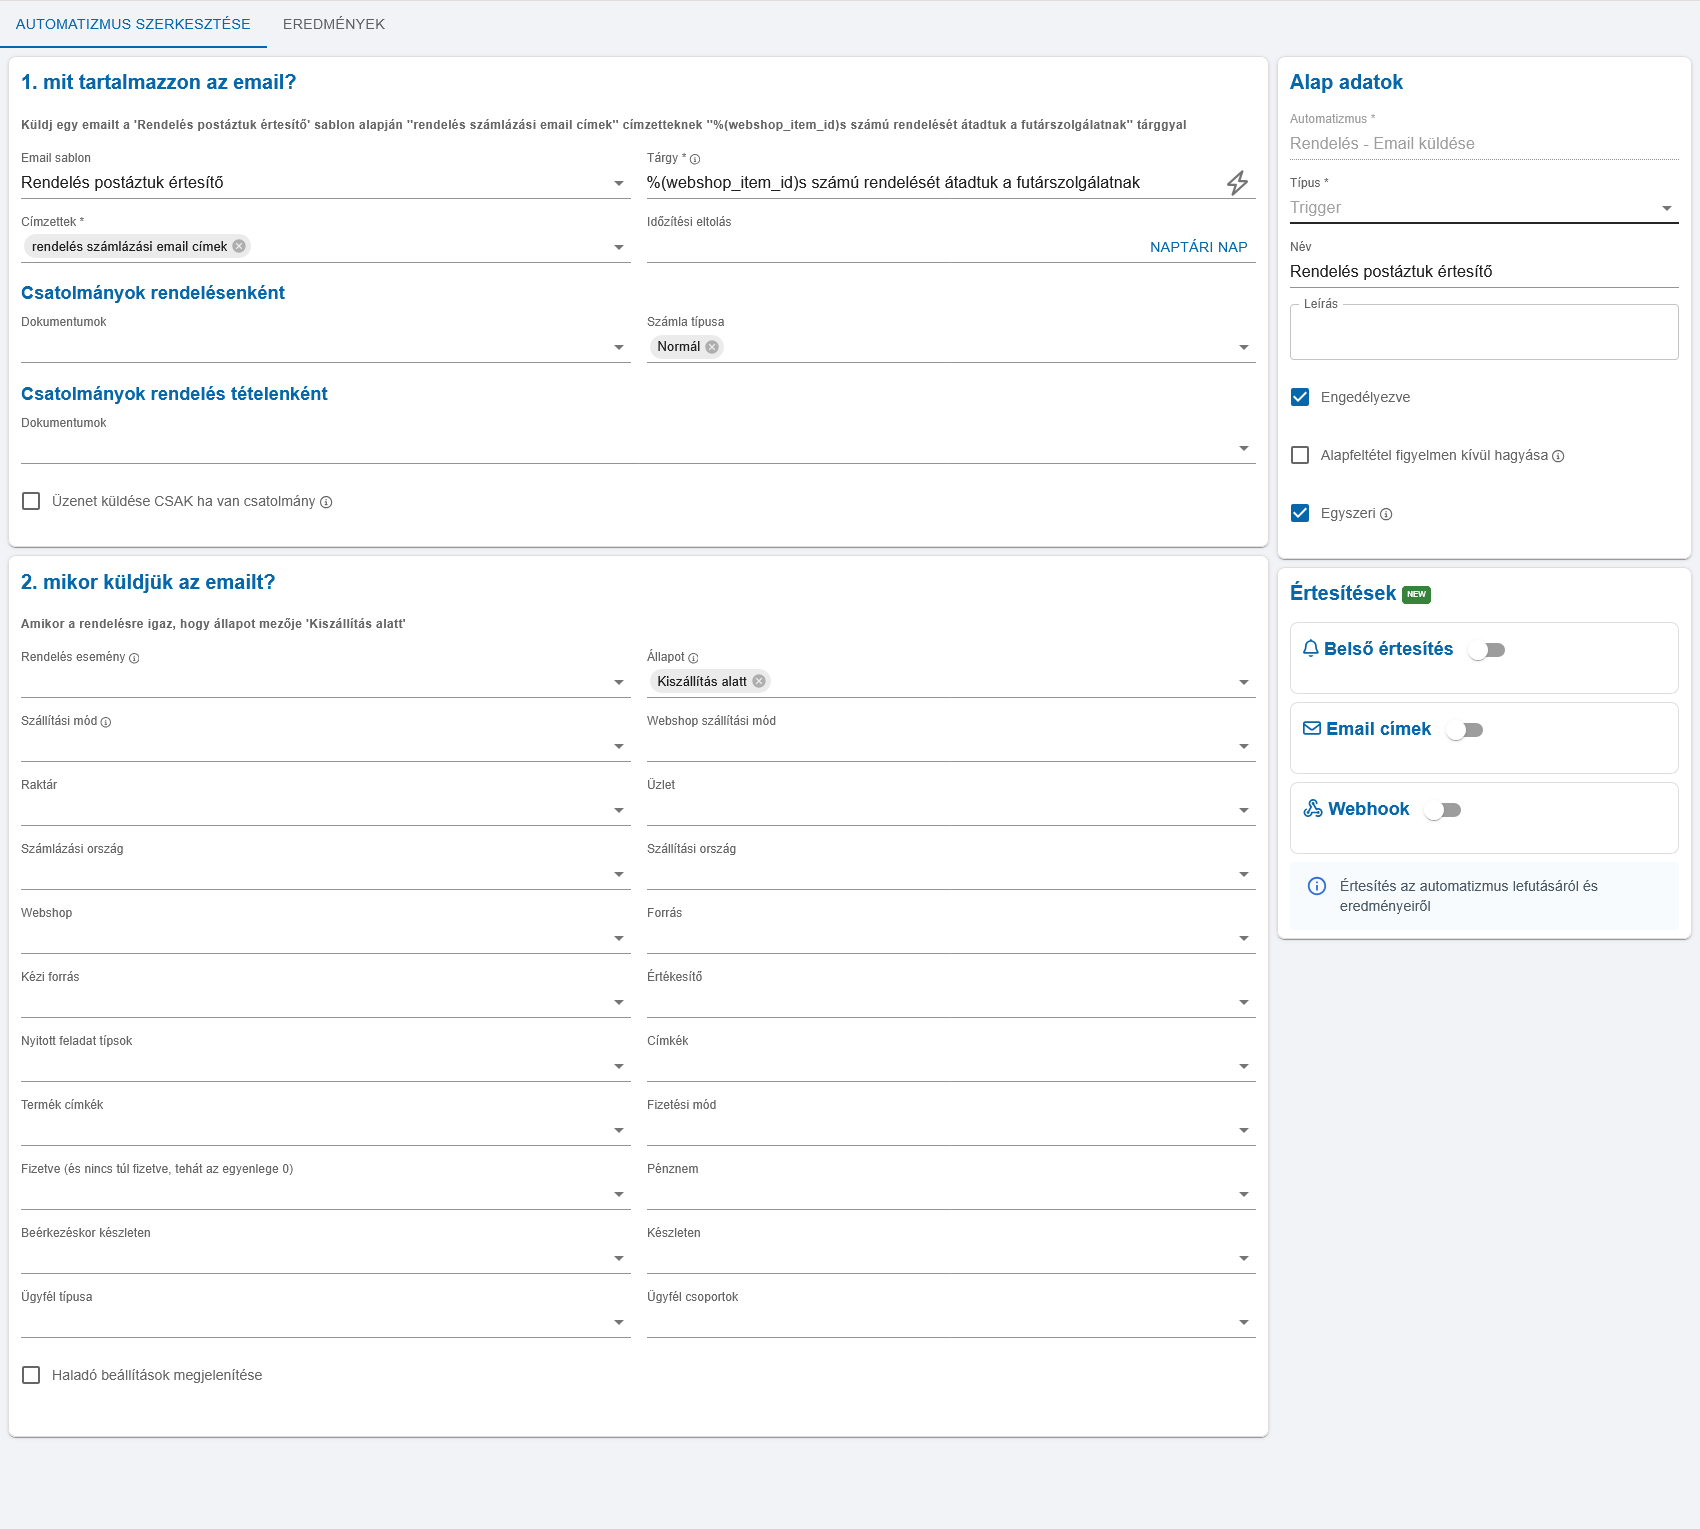The height and width of the screenshot is (1529, 1700).
Task: Open the Állapot dropdown arrow
Action: (x=1244, y=682)
